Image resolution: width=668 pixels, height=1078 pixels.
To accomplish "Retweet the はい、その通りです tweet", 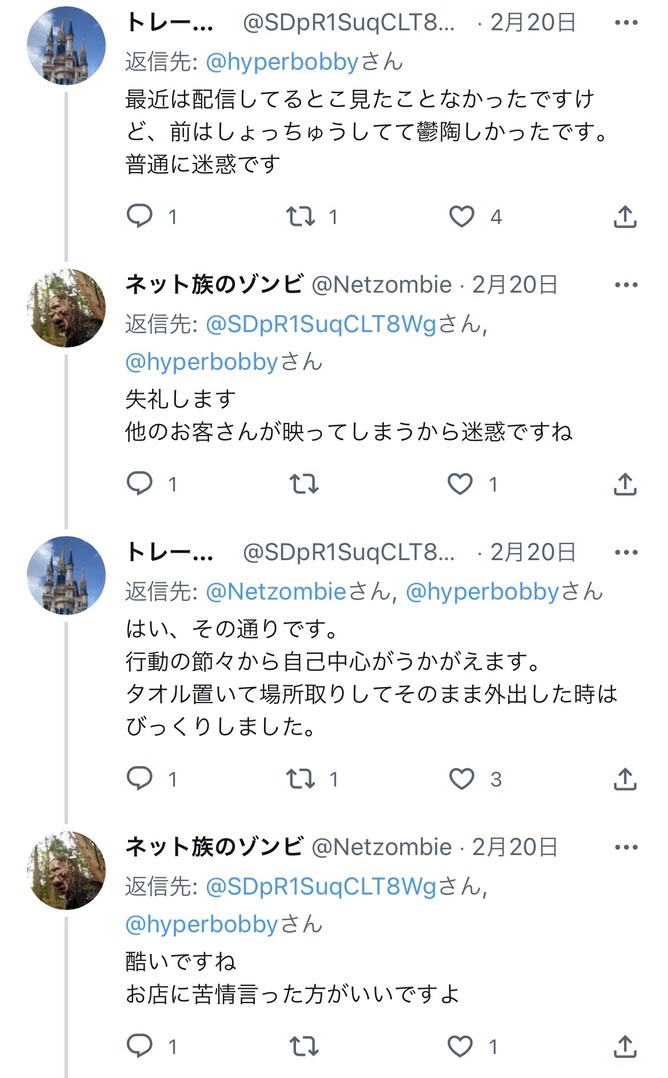I will pos(301,779).
